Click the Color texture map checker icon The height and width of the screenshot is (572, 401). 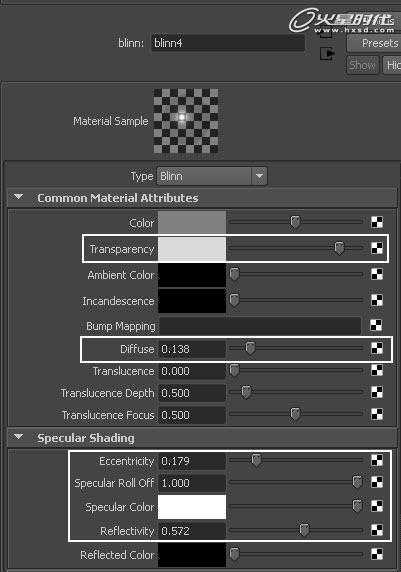pyautogui.click(x=377, y=222)
